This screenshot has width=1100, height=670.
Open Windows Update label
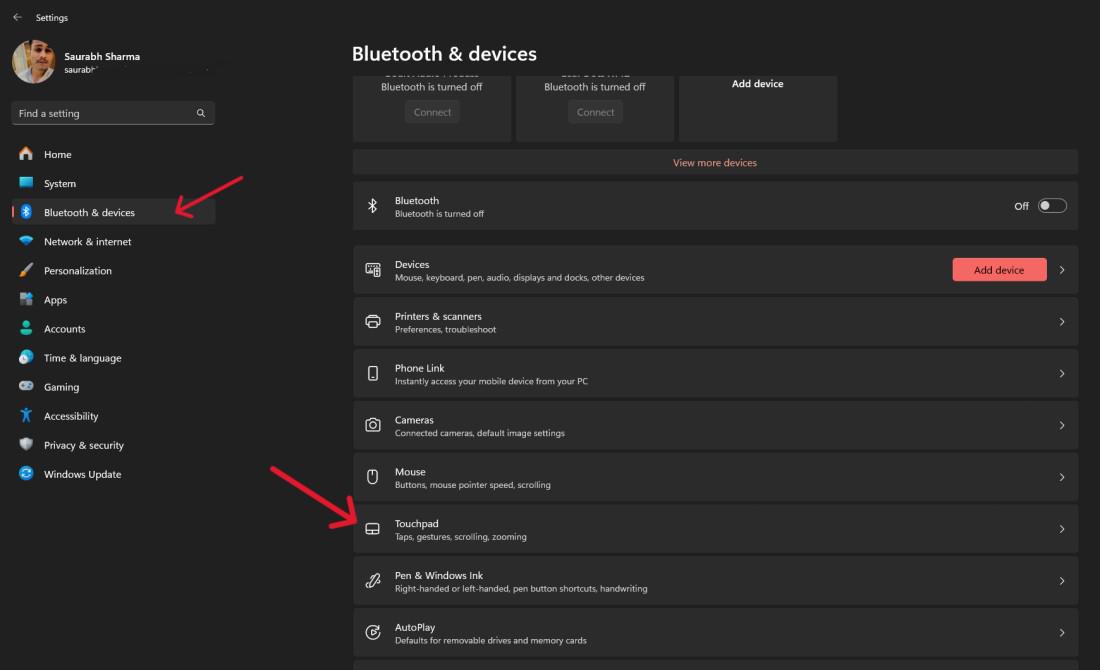pyautogui.click(x=82, y=474)
